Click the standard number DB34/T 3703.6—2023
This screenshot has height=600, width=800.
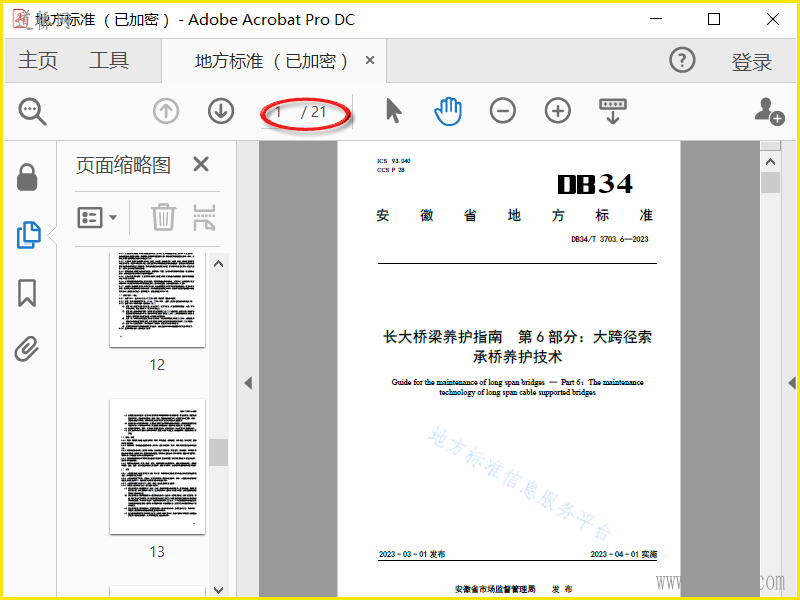click(610, 239)
